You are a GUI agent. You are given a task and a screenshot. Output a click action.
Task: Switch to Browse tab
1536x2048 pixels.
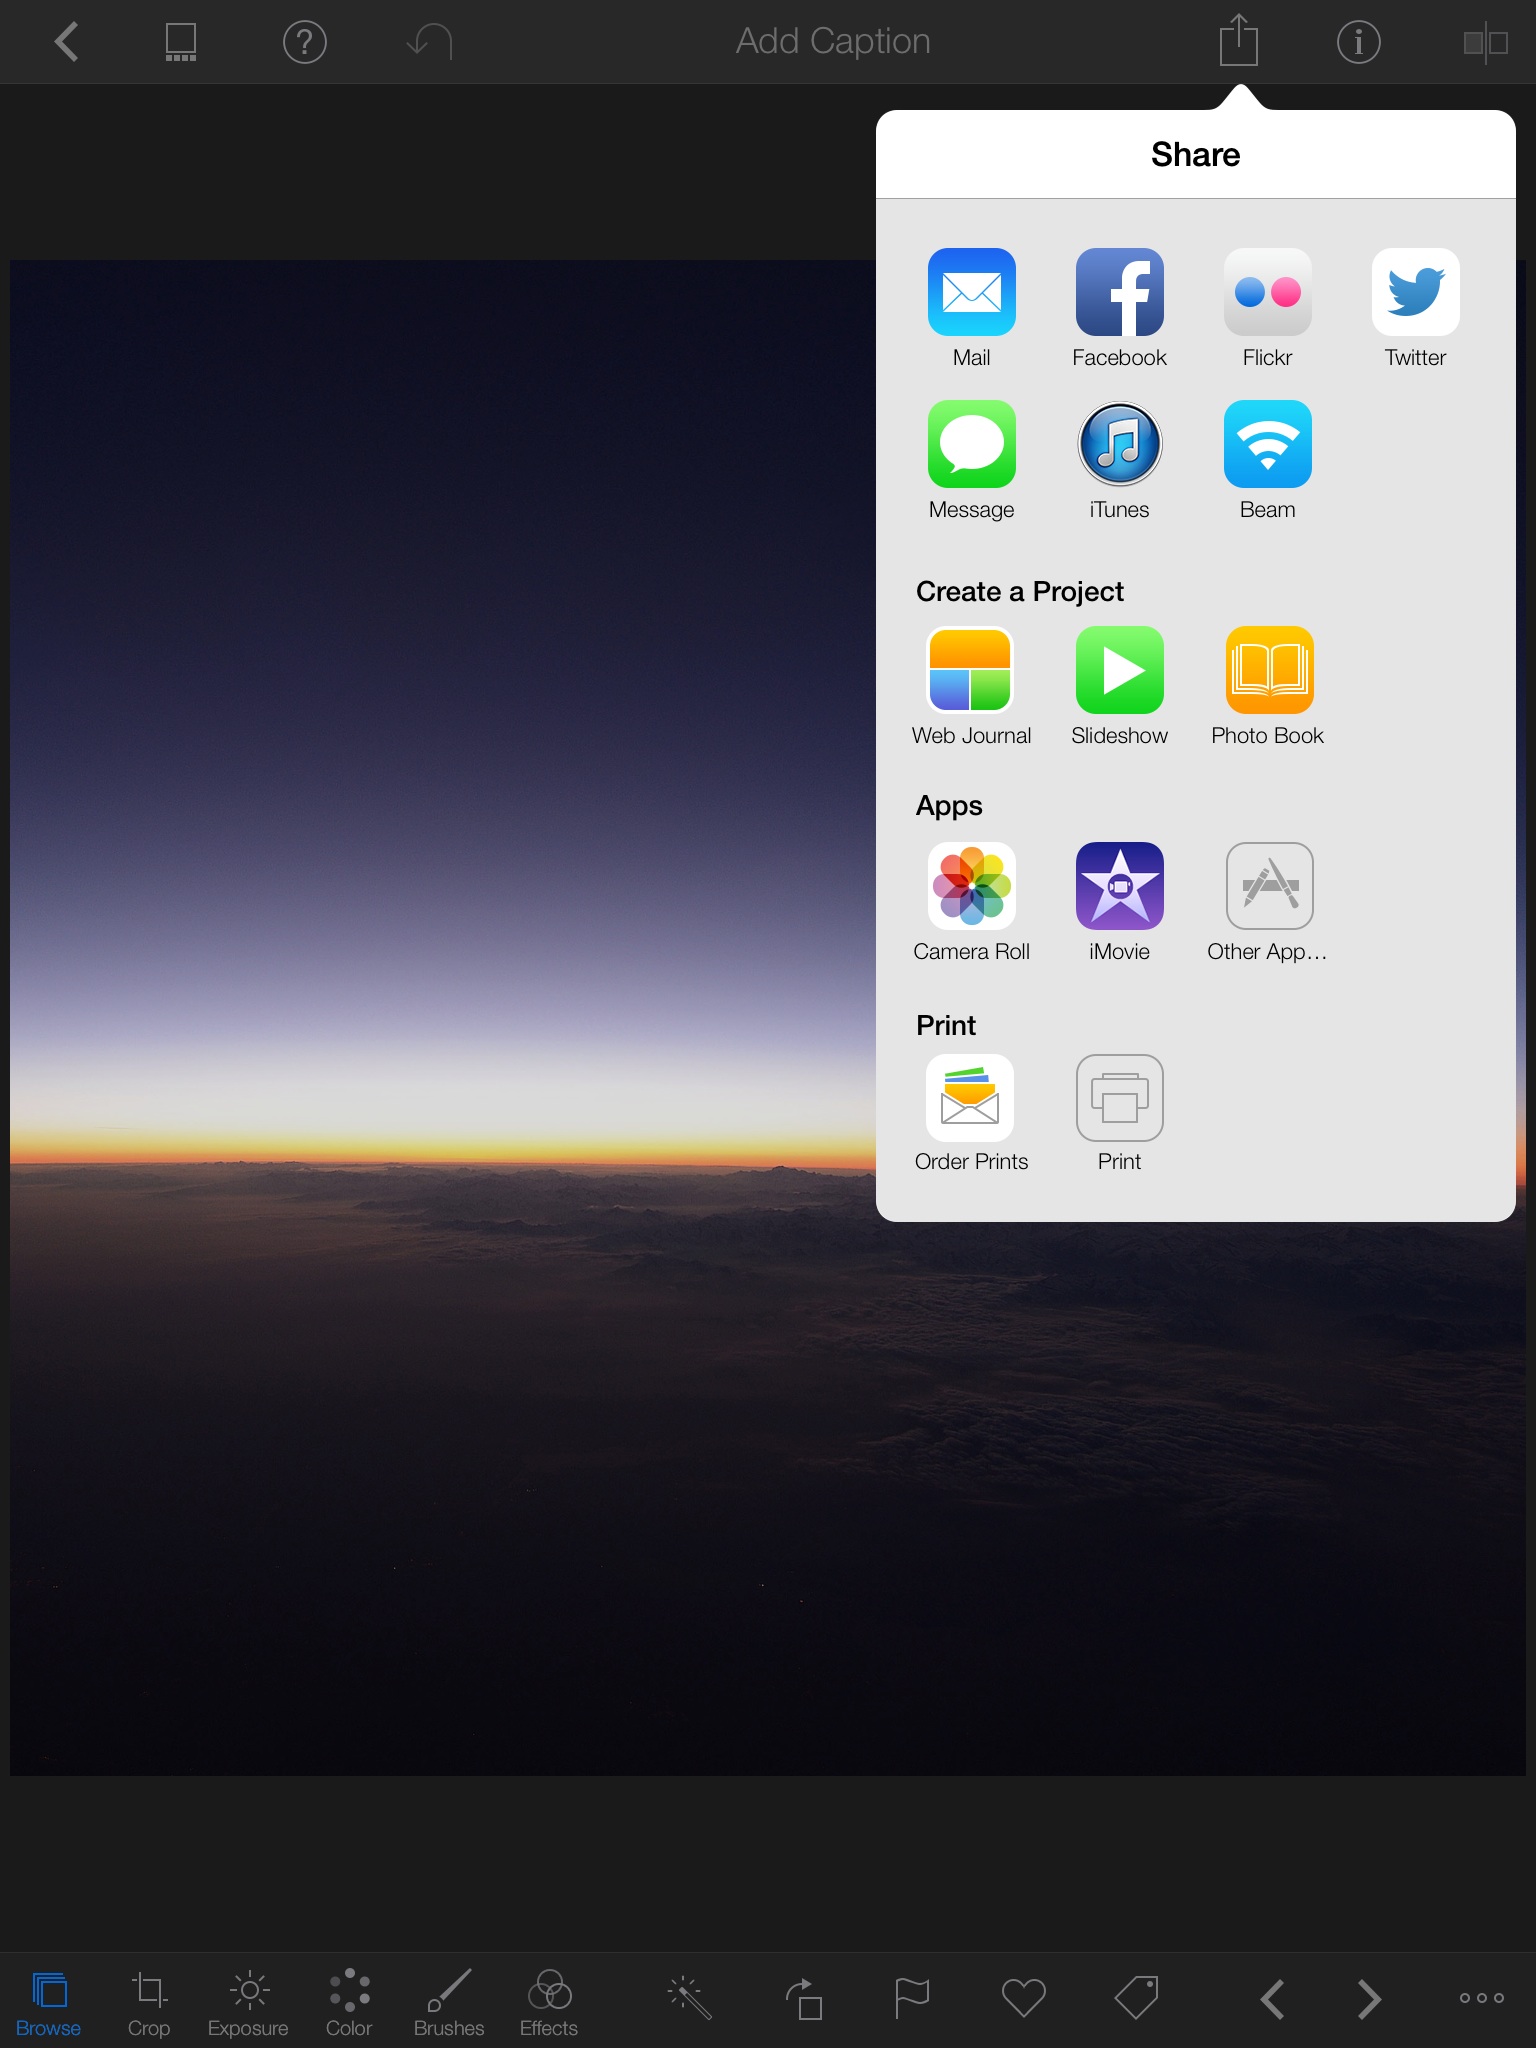point(48,2003)
